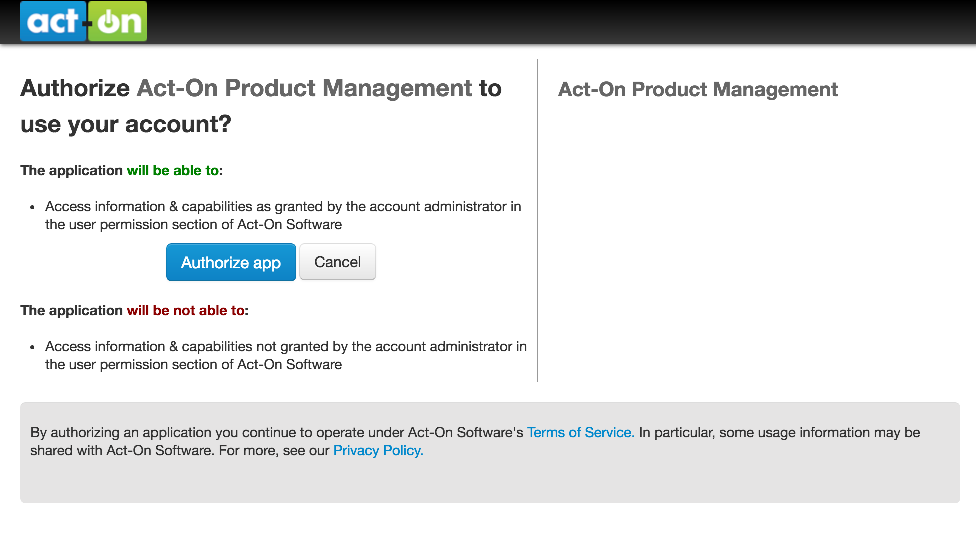976x541 pixels.
Task: Cancel the authorization request
Action: click(337, 262)
